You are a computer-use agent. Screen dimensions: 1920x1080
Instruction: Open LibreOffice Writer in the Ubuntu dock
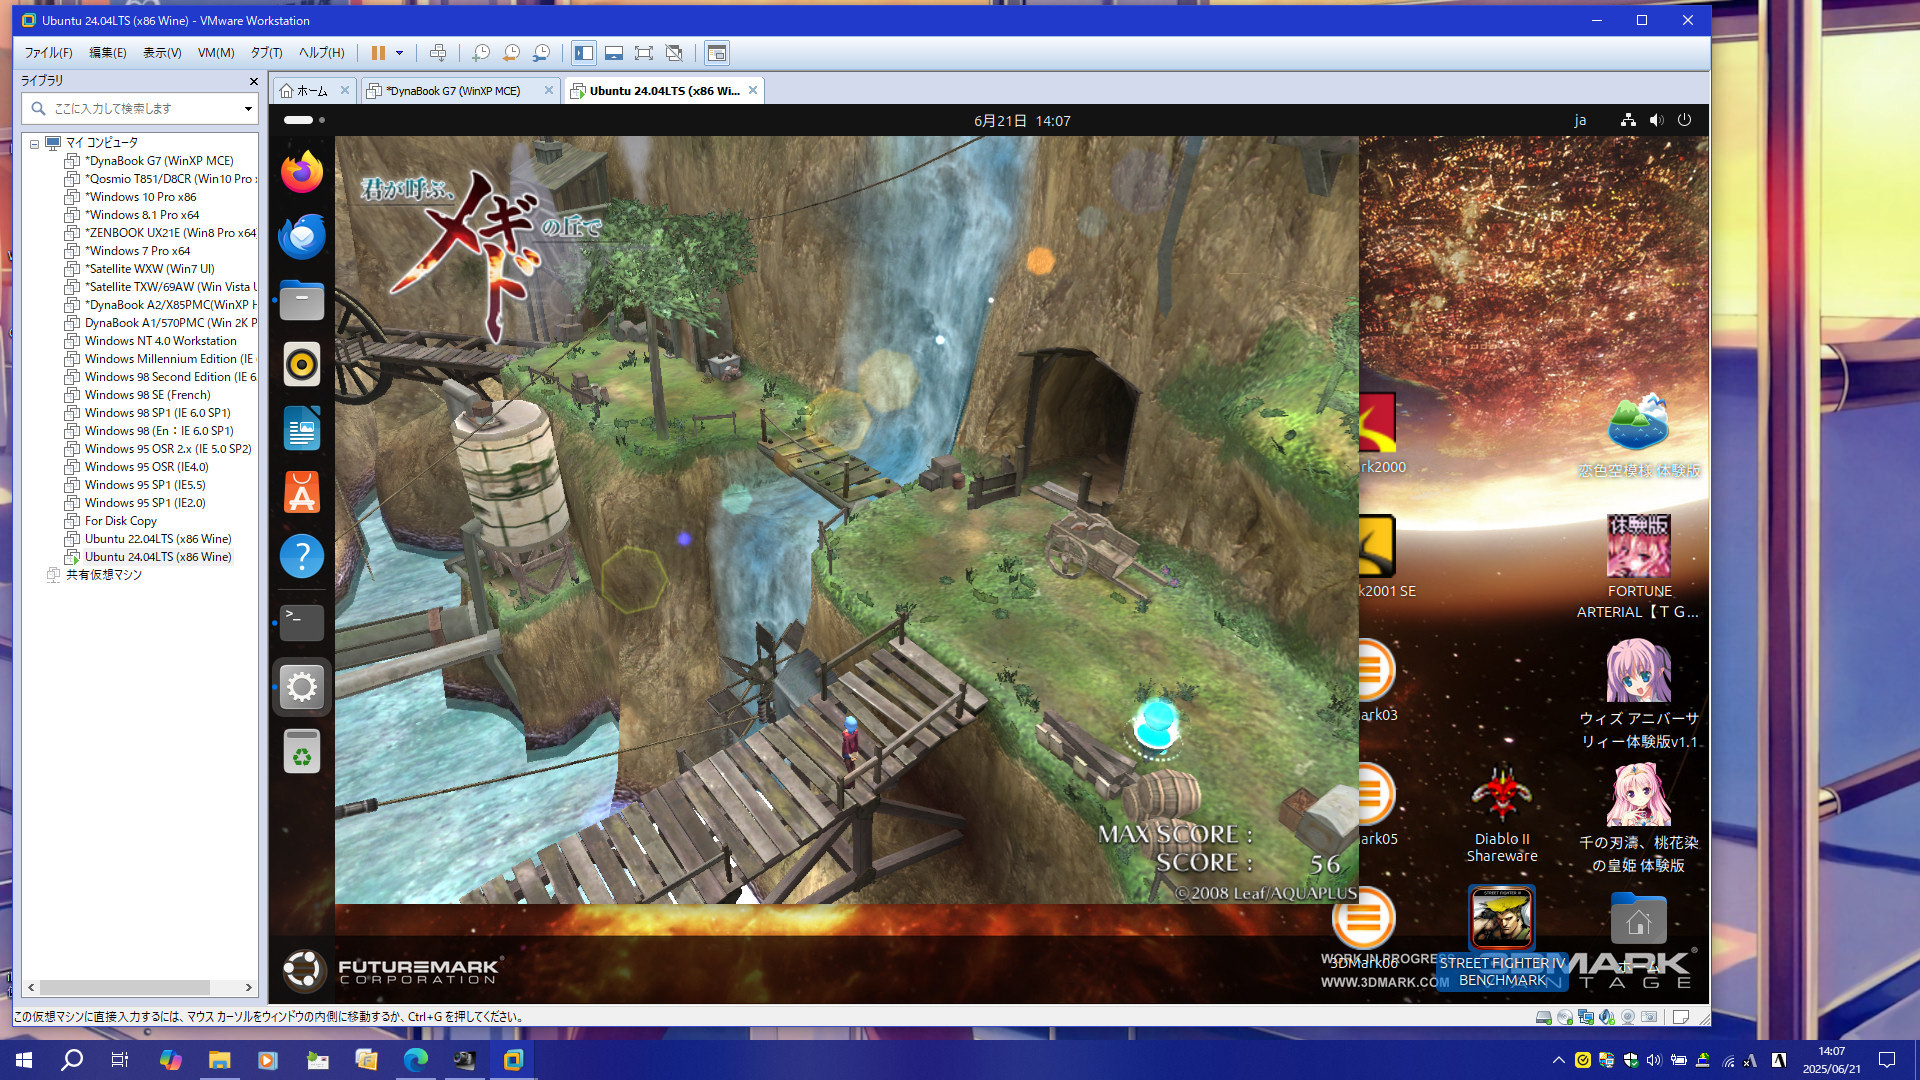point(302,428)
